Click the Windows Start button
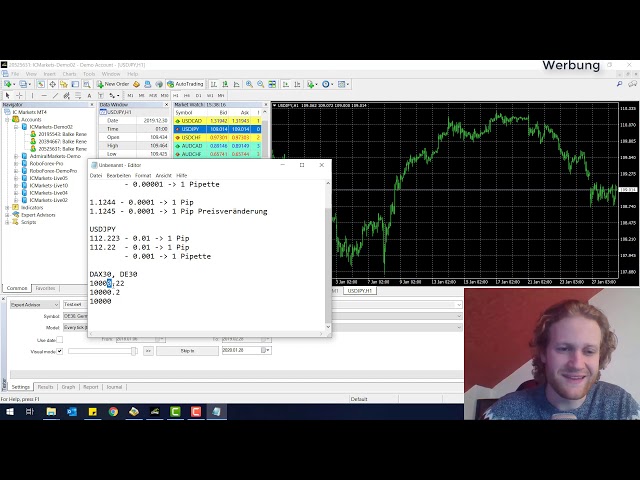This screenshot has width=640, height=480. coord(9,411)
